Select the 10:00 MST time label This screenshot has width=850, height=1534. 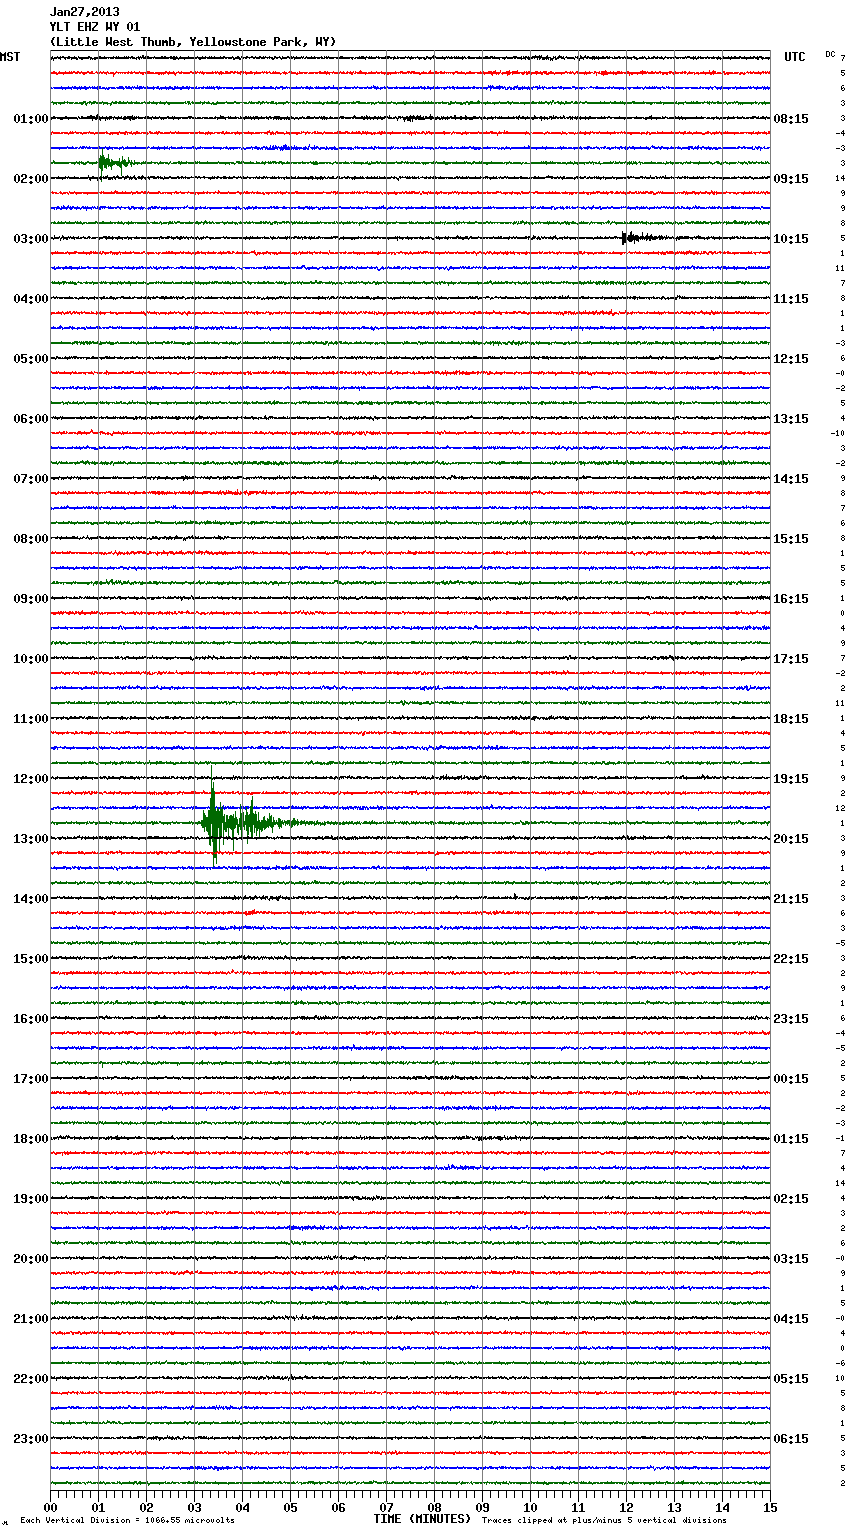pos(30,659)
